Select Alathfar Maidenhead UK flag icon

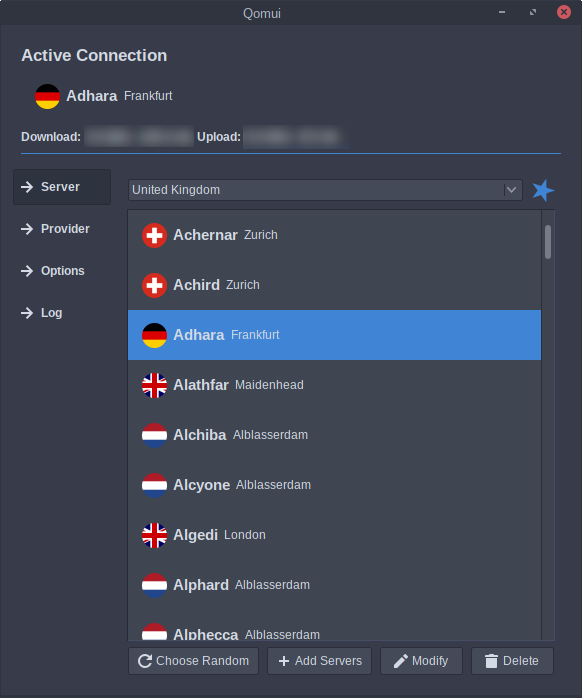155,385
